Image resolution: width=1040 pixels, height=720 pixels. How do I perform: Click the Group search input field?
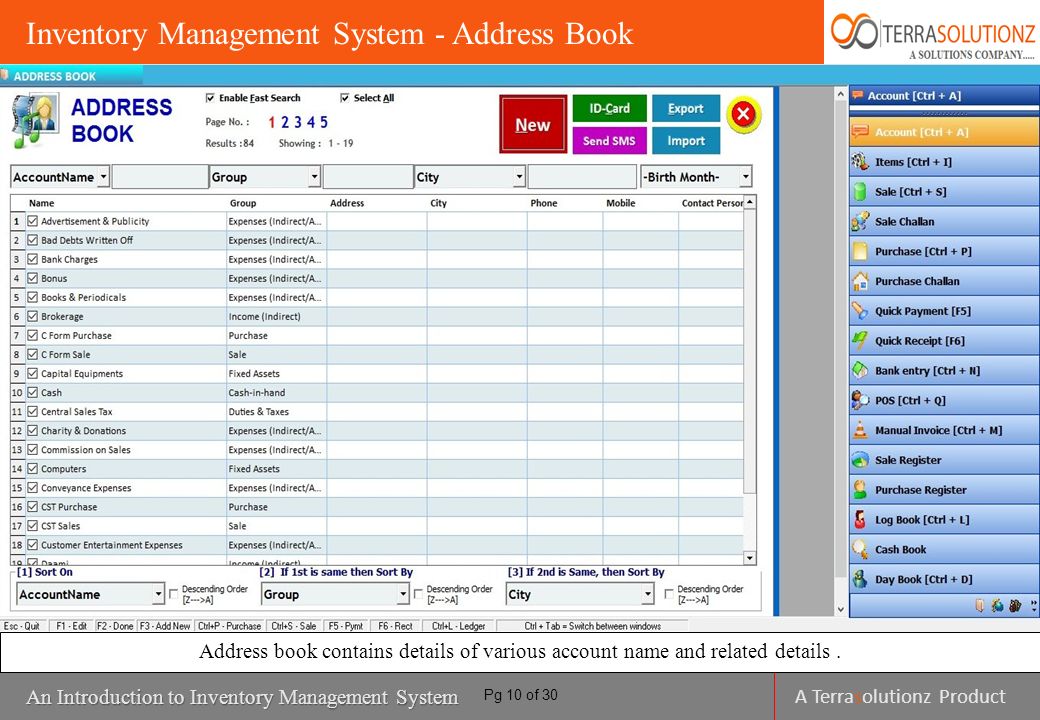[x=368, y=177]
